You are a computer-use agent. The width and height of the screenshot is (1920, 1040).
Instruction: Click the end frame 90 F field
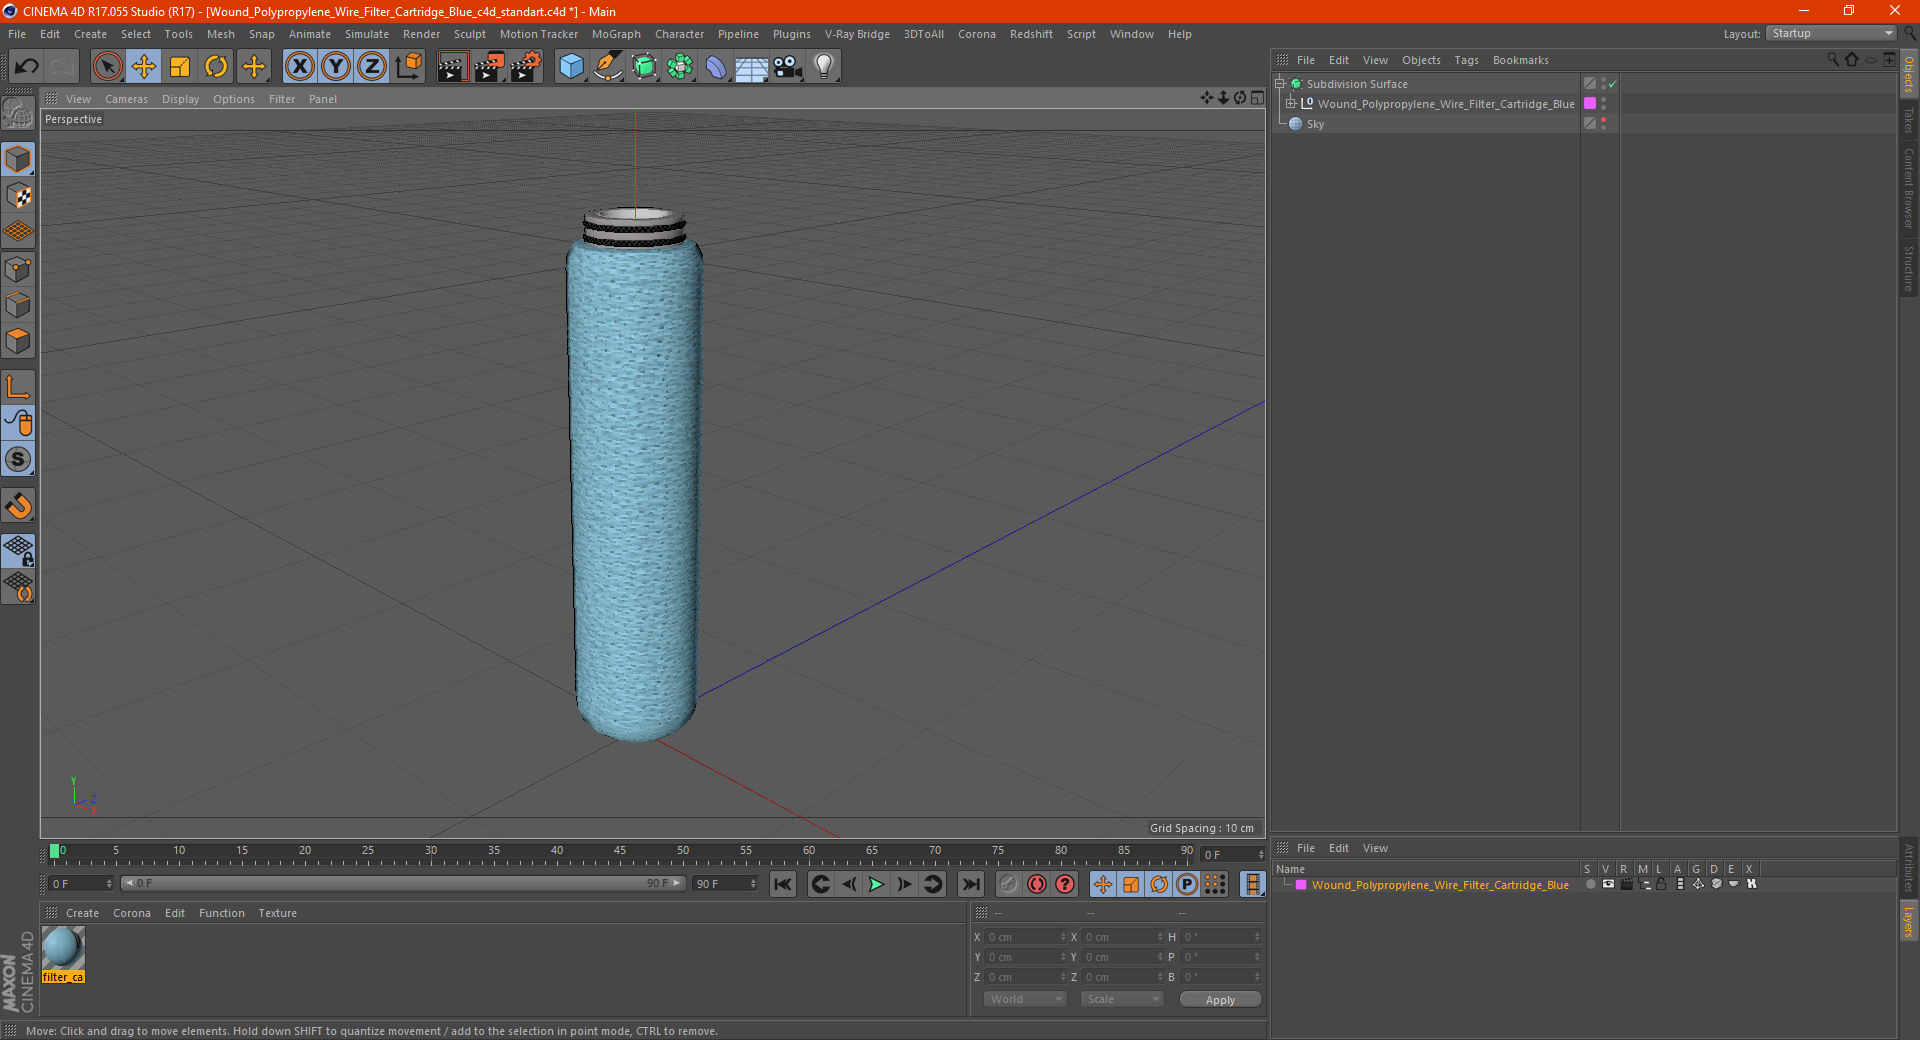[x=726, y=884]
